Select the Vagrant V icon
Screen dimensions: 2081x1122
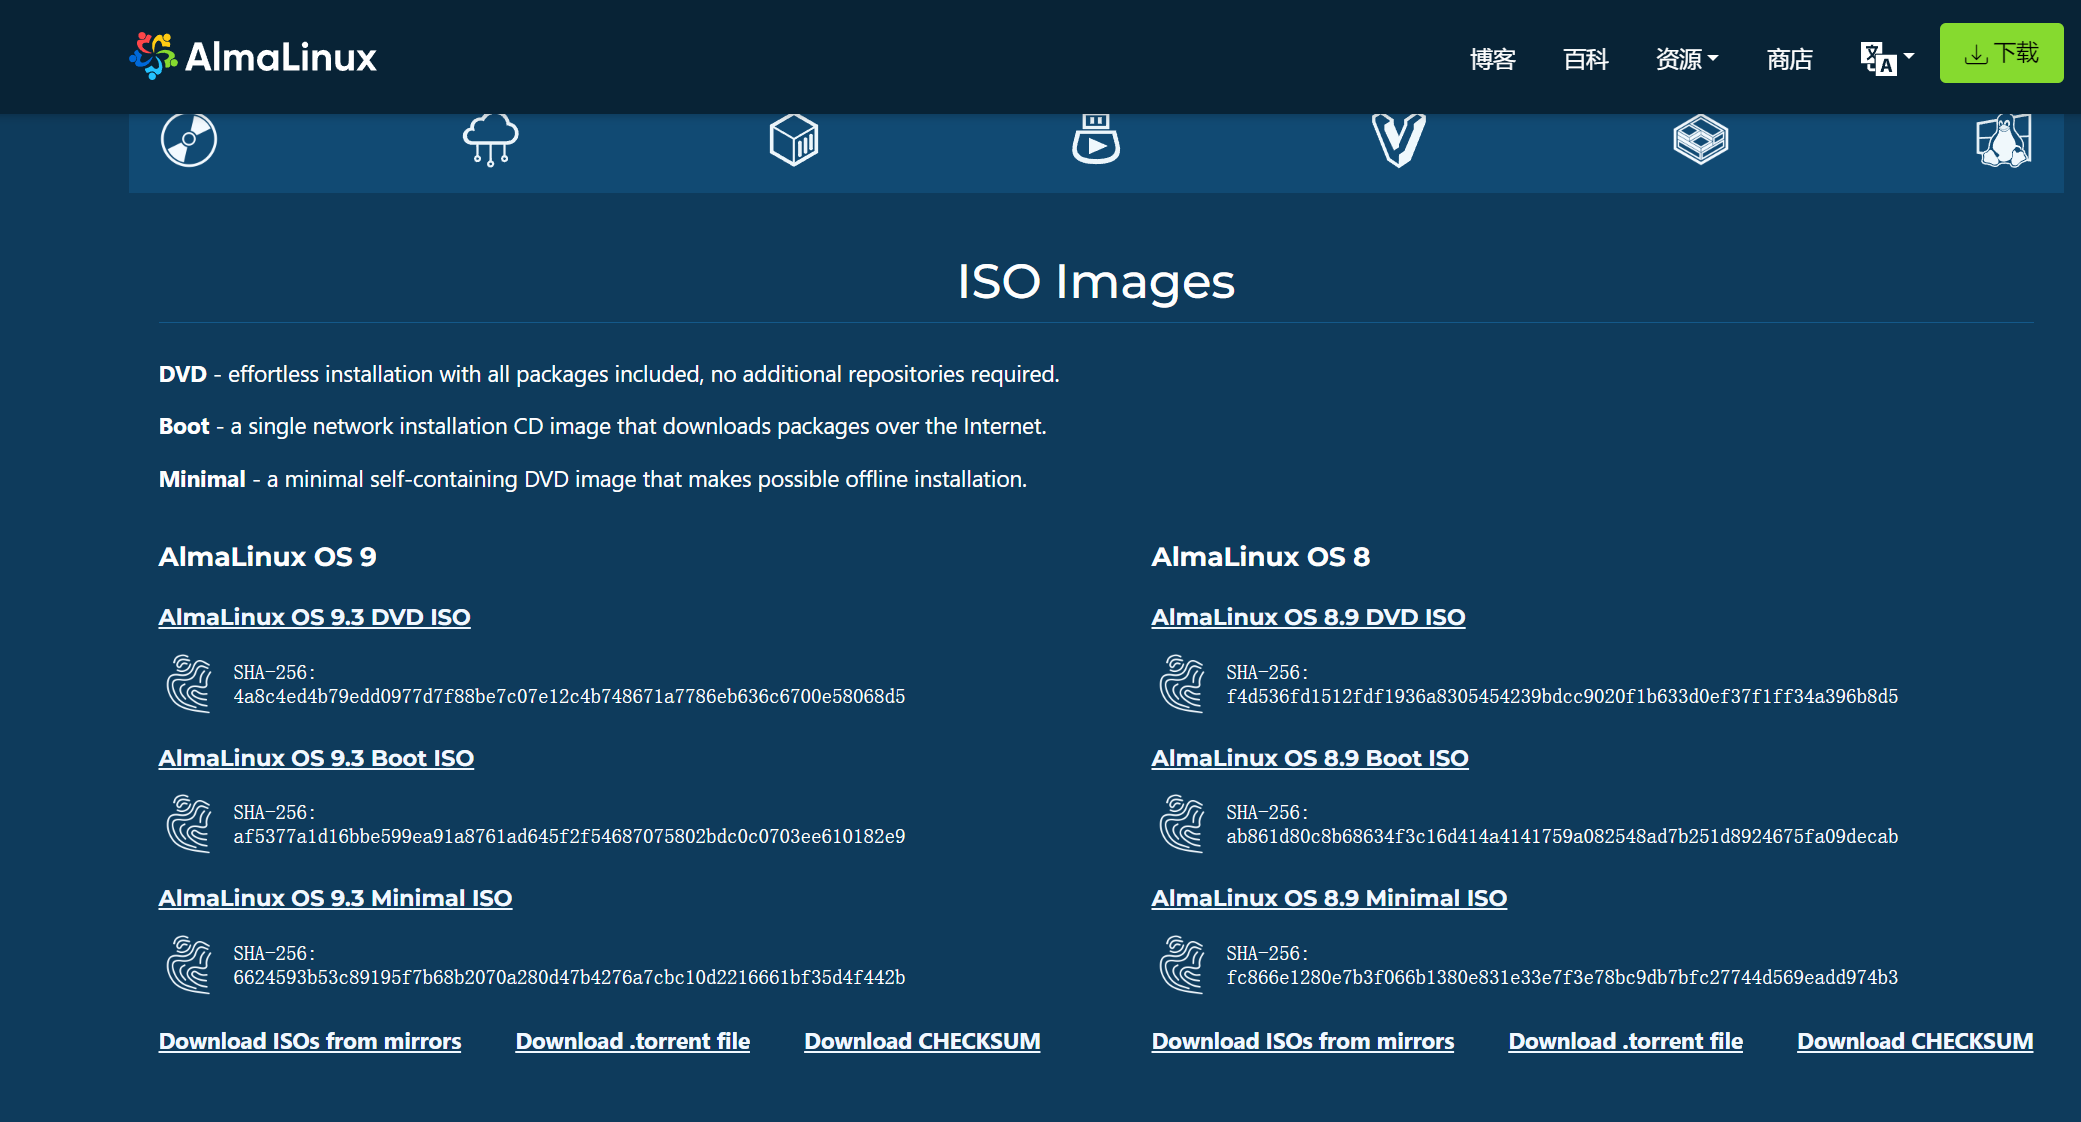(x=1399, y=140)
